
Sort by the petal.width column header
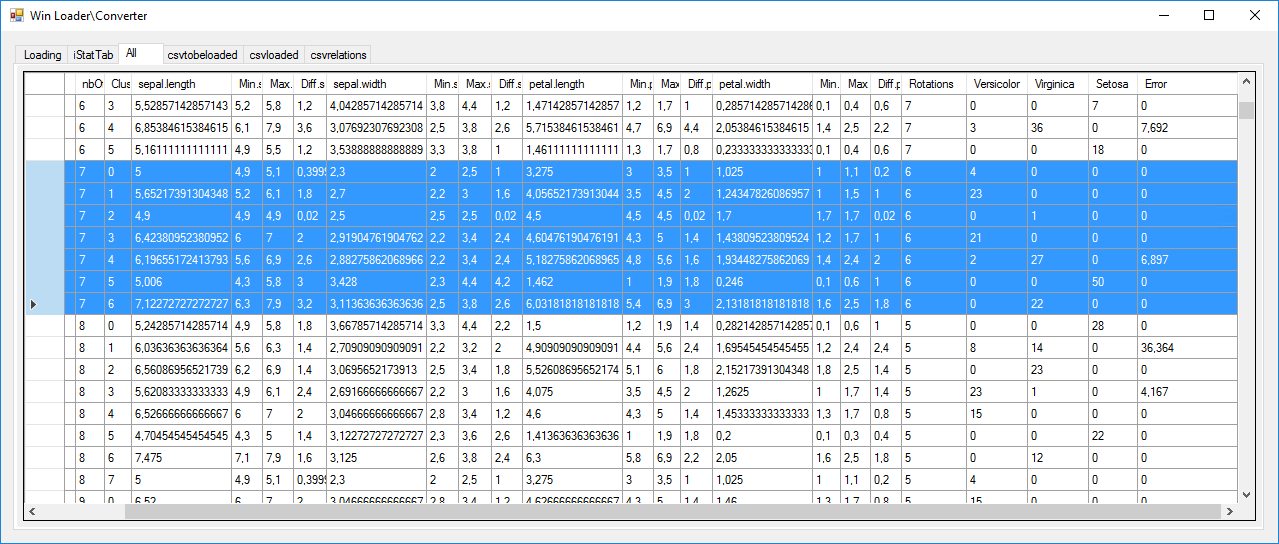click(763, 84)
